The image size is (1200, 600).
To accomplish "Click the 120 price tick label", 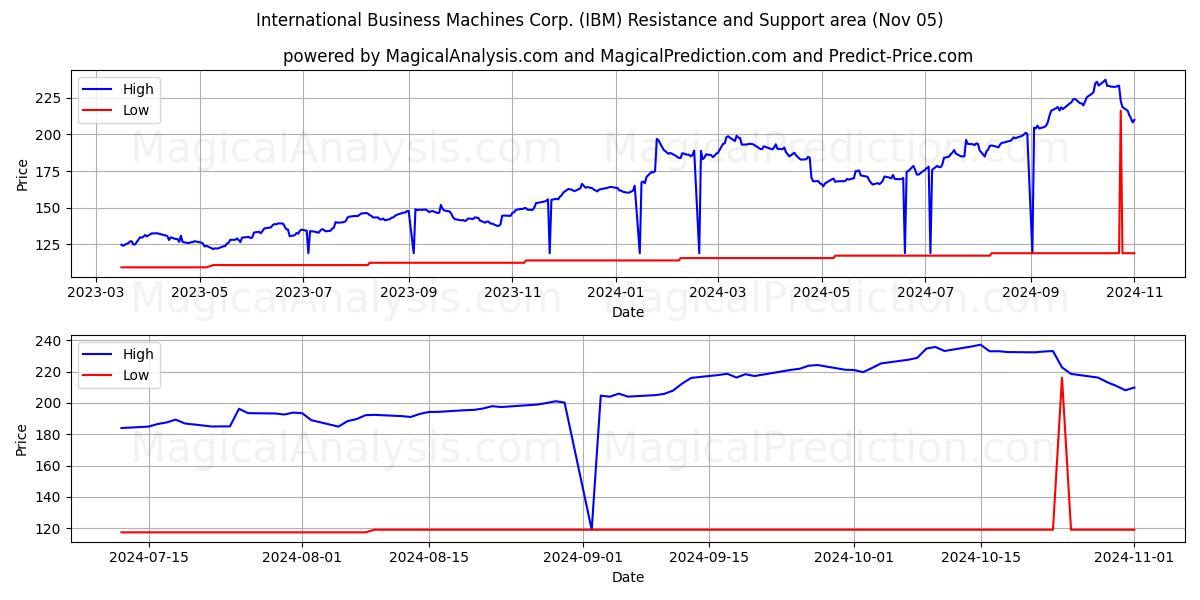I will (50, 529).
